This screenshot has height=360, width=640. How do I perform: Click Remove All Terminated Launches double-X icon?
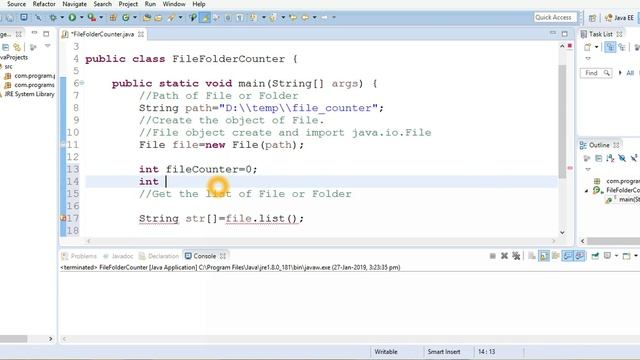click(x=516, y=256)
